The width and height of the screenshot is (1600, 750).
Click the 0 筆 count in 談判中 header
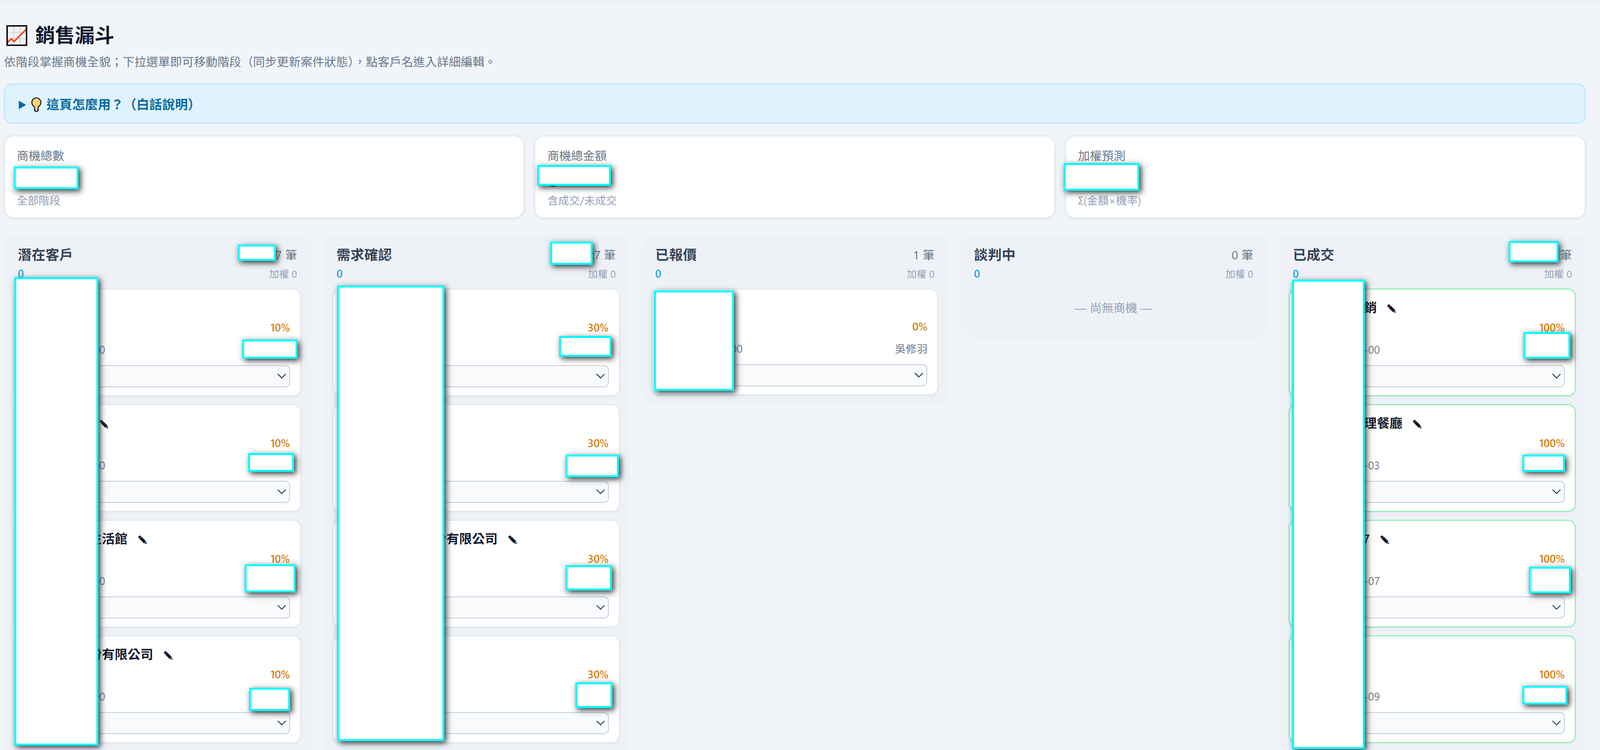(1242, 255)
